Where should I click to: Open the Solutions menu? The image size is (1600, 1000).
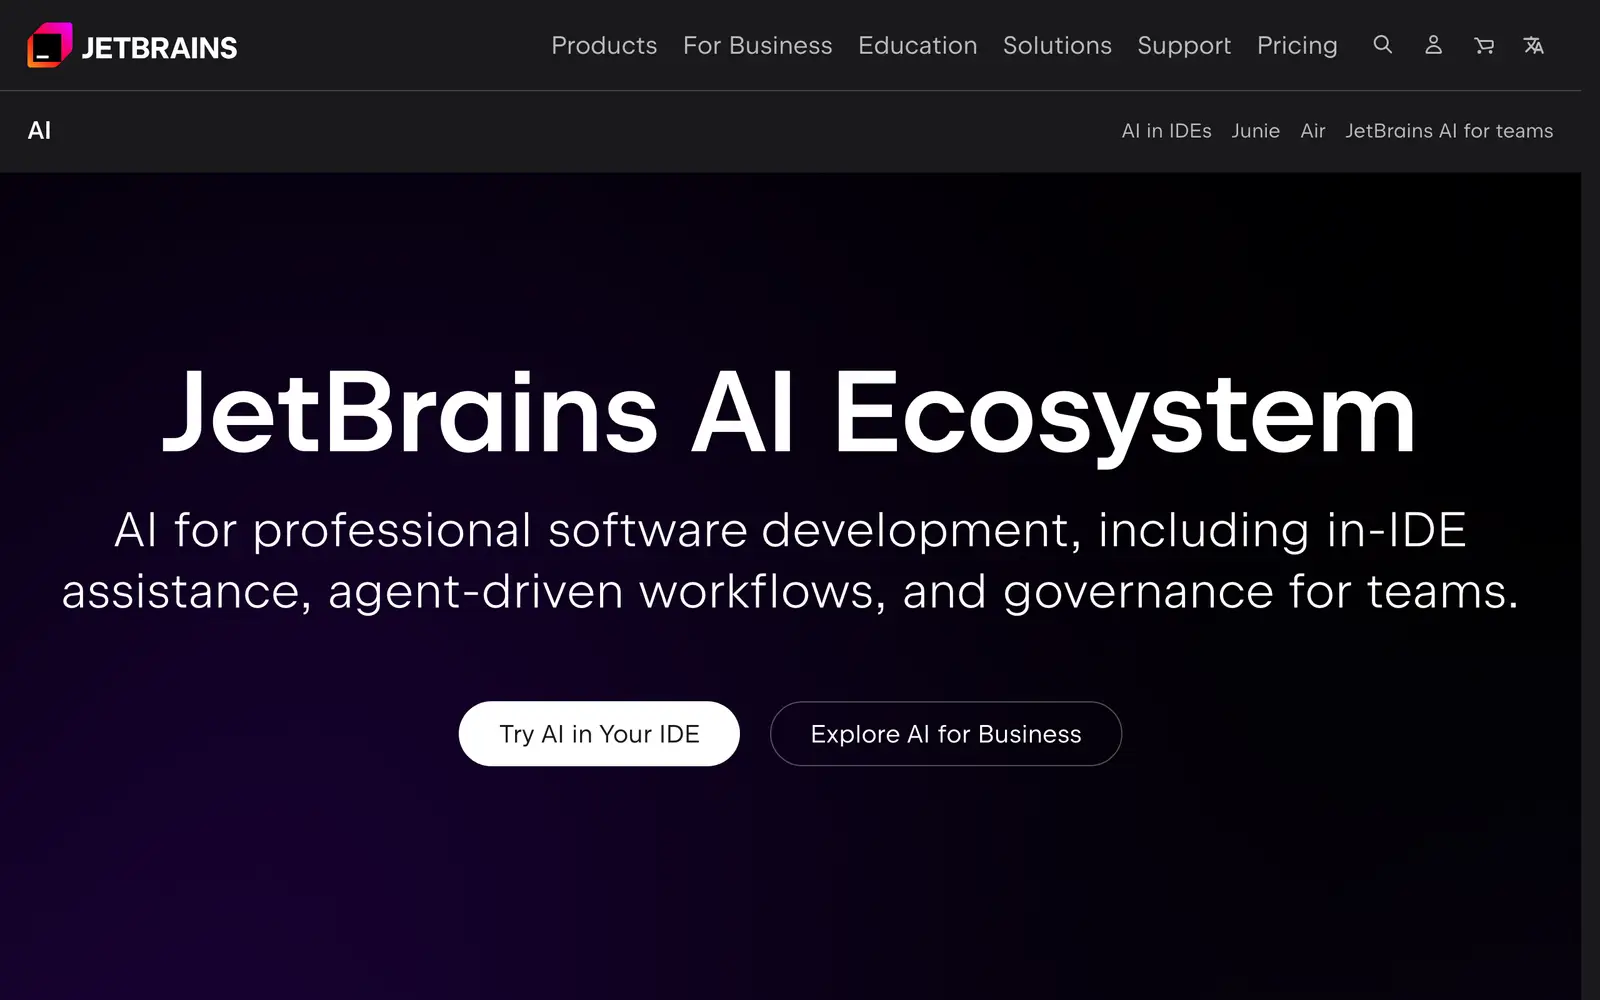[x=1057, y=46]
